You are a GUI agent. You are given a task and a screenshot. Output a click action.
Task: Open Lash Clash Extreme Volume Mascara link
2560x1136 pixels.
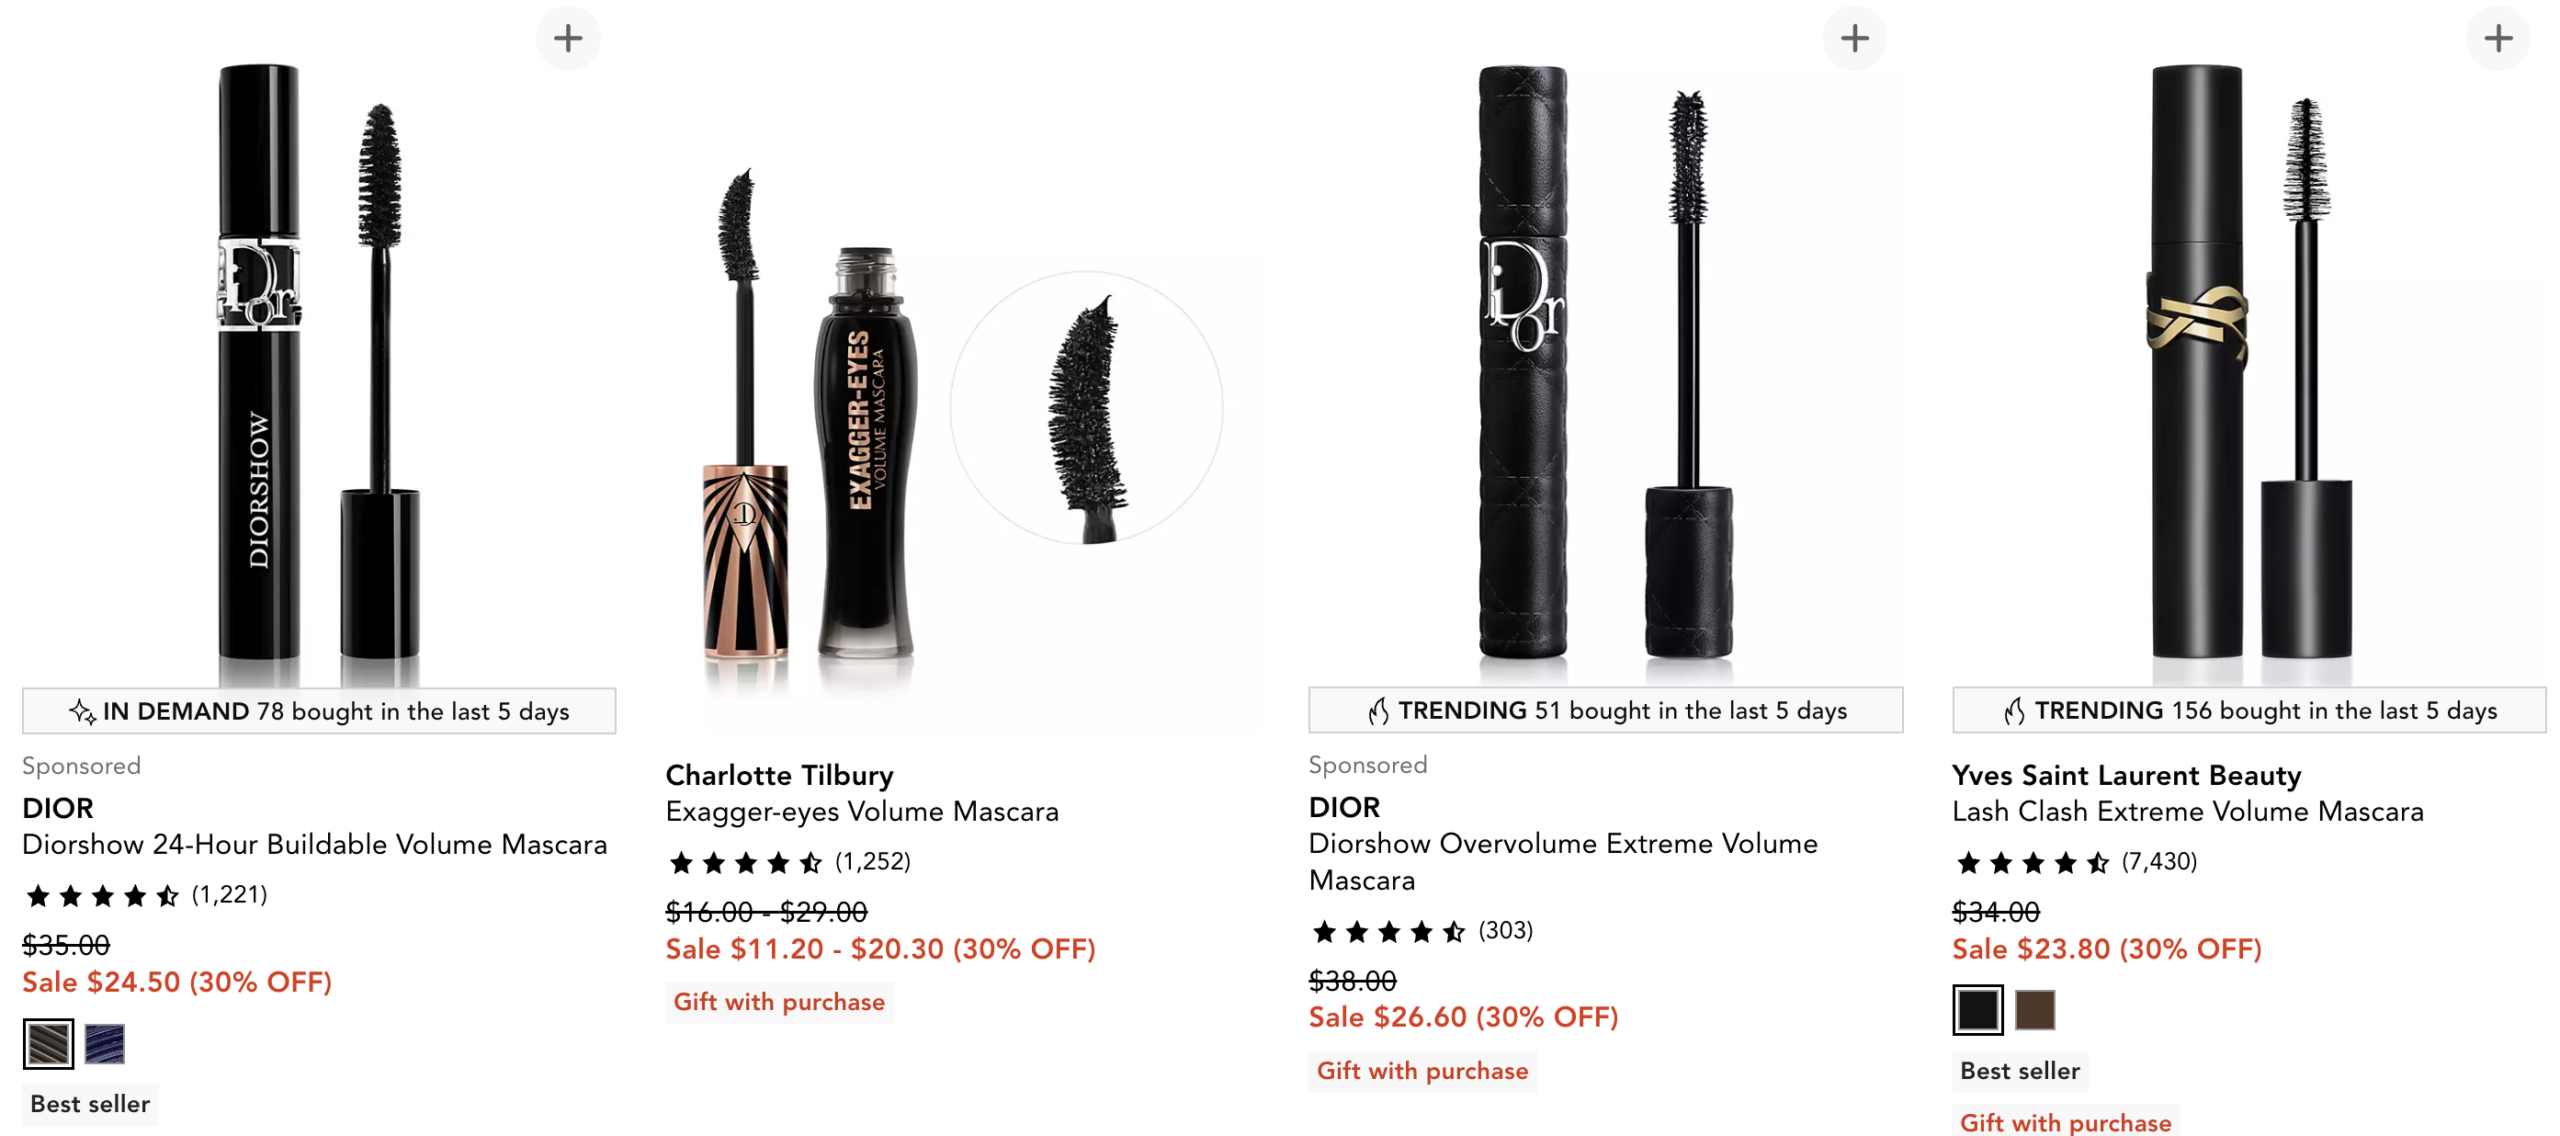2187,812
